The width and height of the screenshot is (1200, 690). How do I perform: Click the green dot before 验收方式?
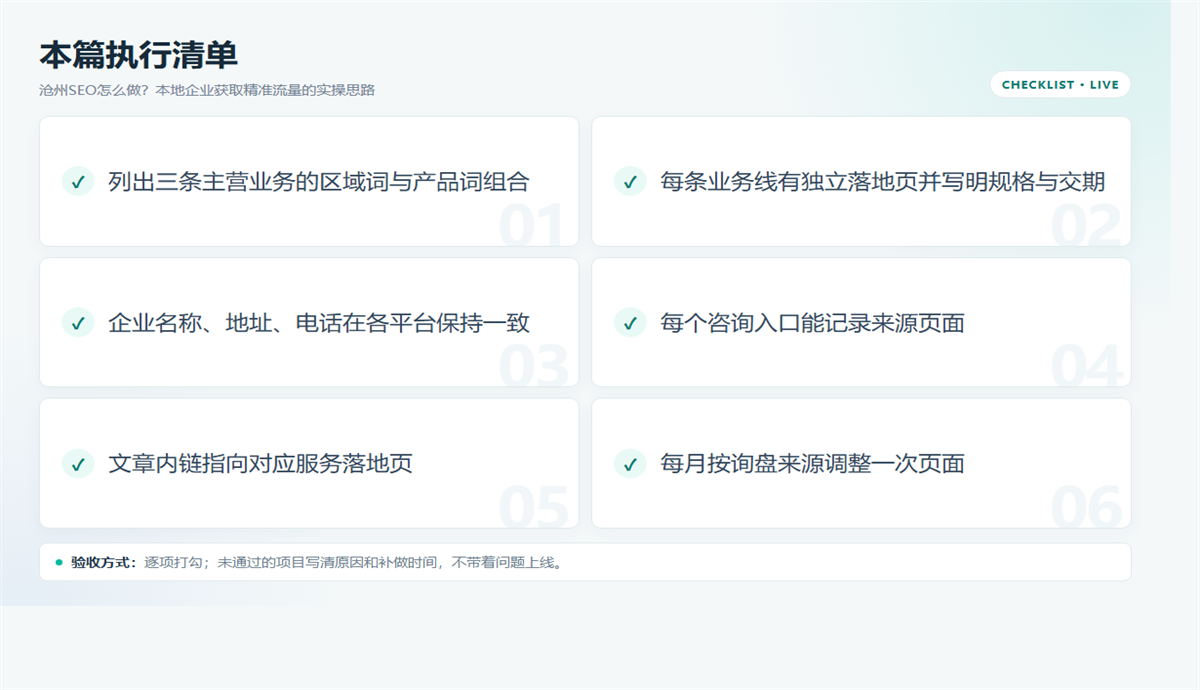pyautogui.click(x=59, y=562)
